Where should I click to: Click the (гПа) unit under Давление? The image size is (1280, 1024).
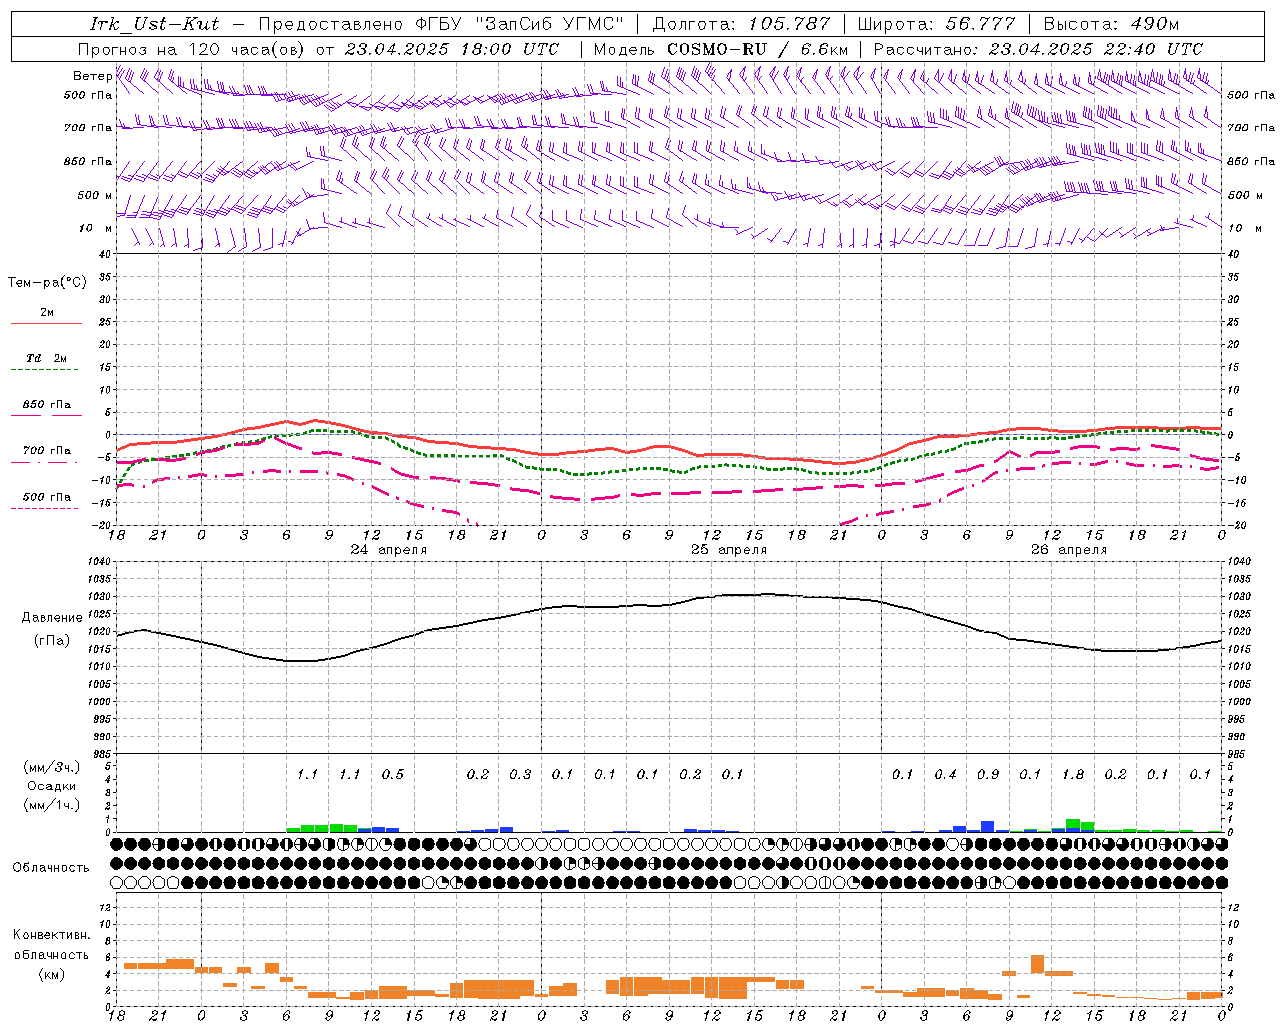(x=52, y=641)
